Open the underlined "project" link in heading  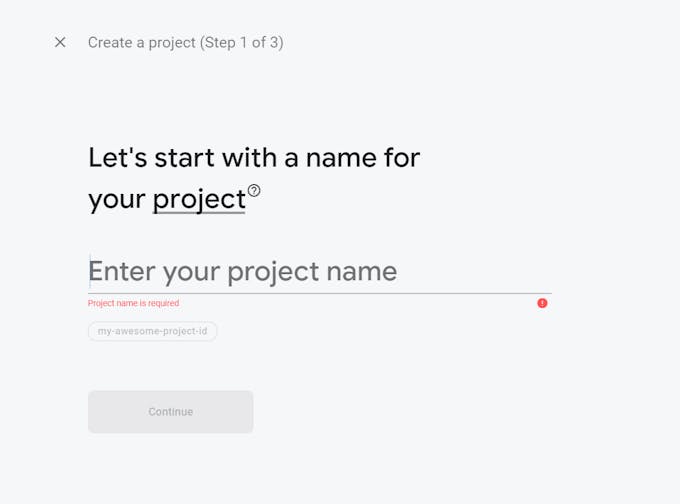[198, 199]
